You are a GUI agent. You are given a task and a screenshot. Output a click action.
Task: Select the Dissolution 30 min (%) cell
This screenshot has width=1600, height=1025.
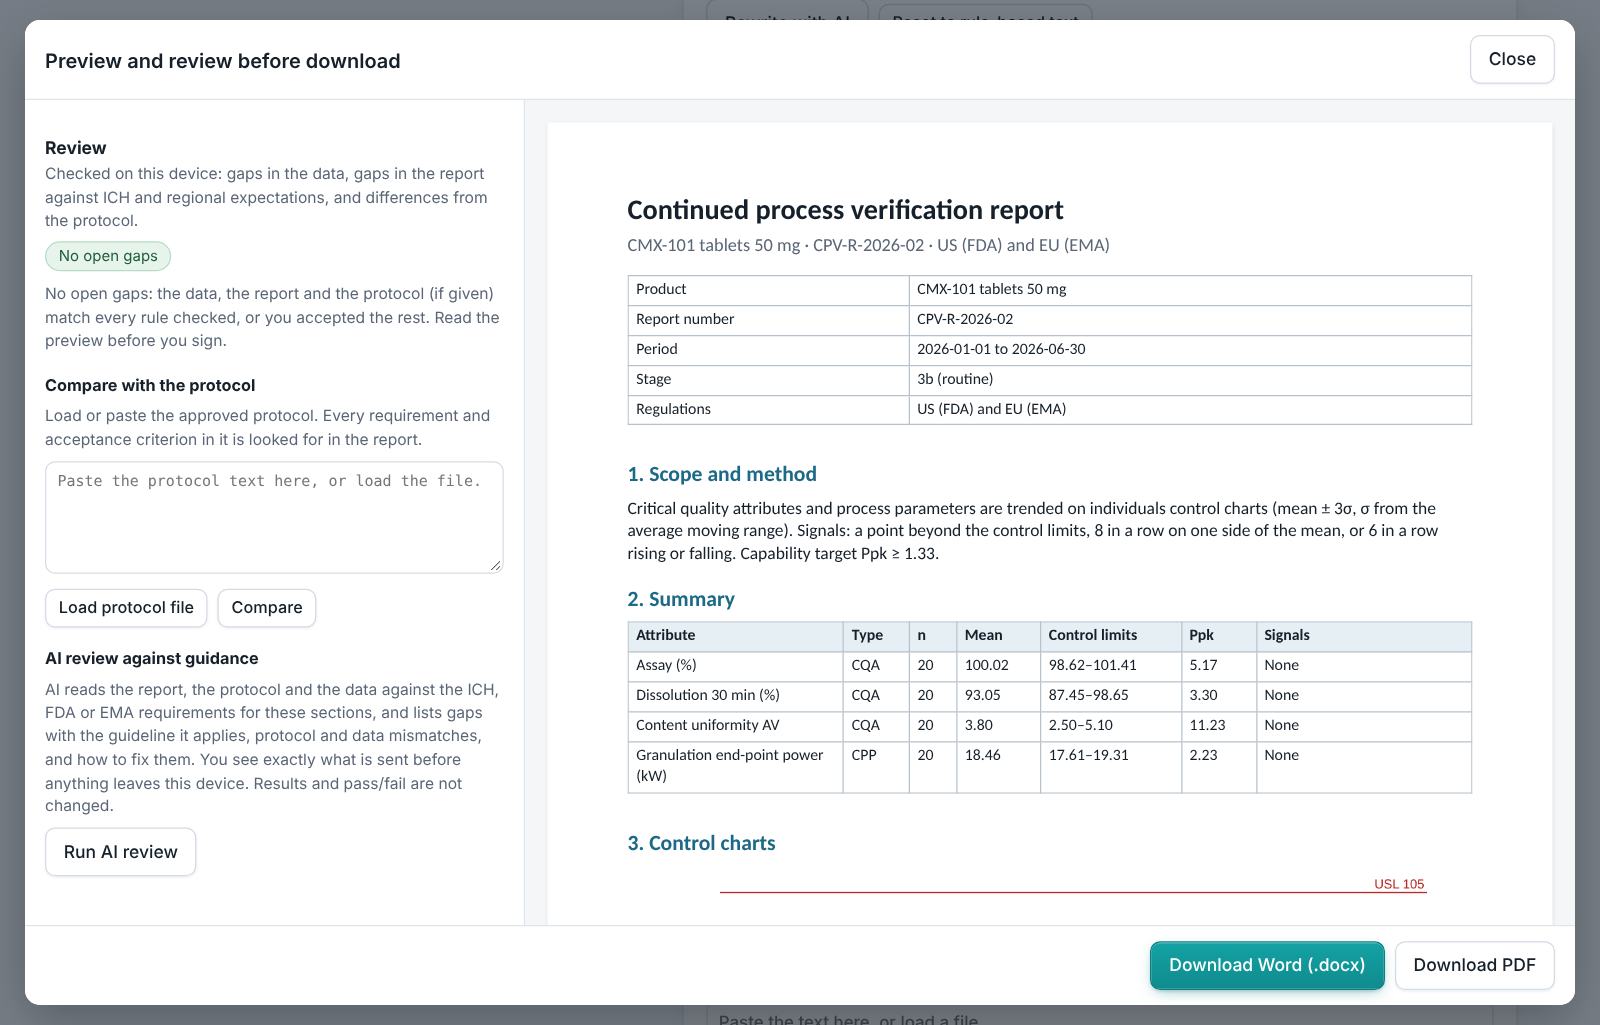click(735, 696)
